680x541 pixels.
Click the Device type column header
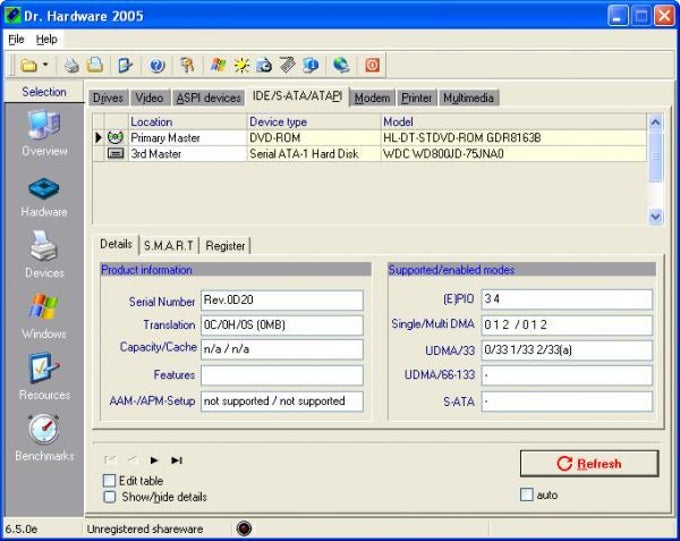314,122
